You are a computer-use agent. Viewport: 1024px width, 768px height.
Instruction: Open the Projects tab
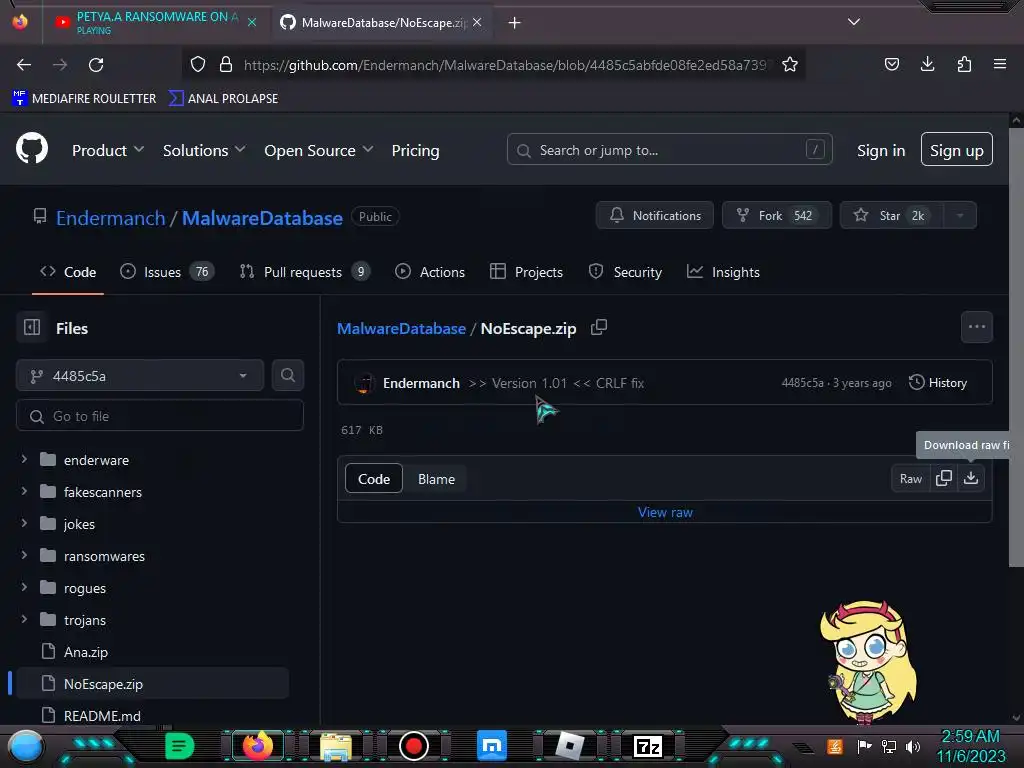[x=526, y=272]
